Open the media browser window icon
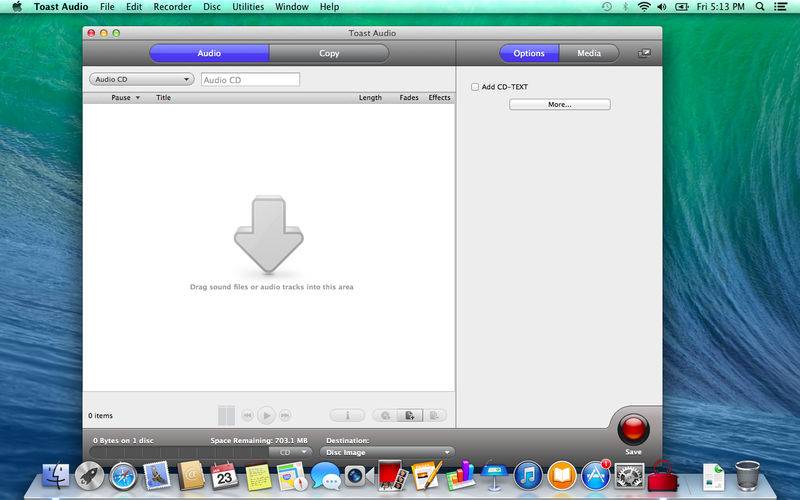 coord(644,53)
